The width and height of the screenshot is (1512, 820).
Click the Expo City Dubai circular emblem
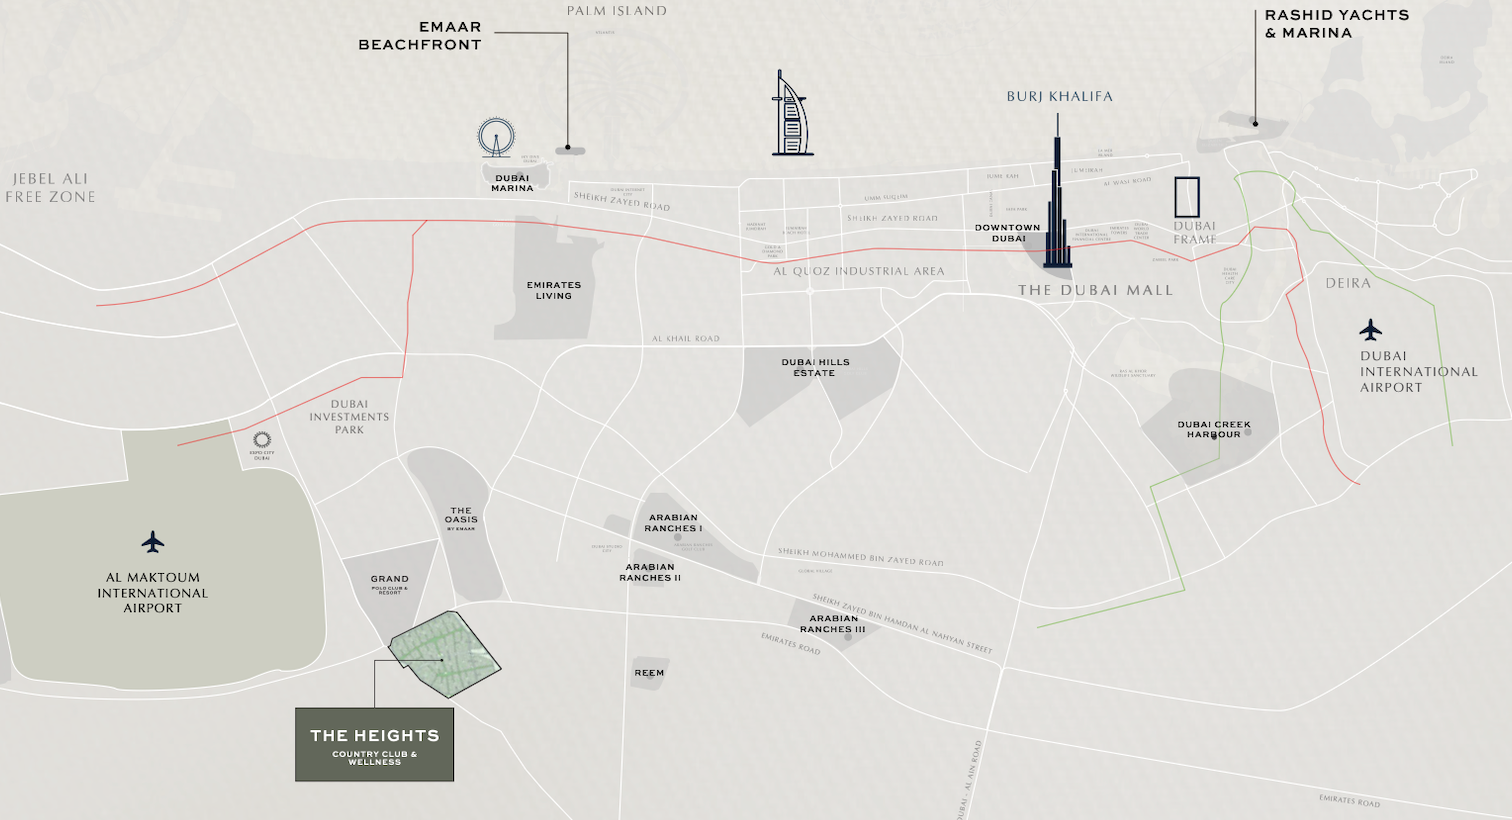(x=262, y=439)
